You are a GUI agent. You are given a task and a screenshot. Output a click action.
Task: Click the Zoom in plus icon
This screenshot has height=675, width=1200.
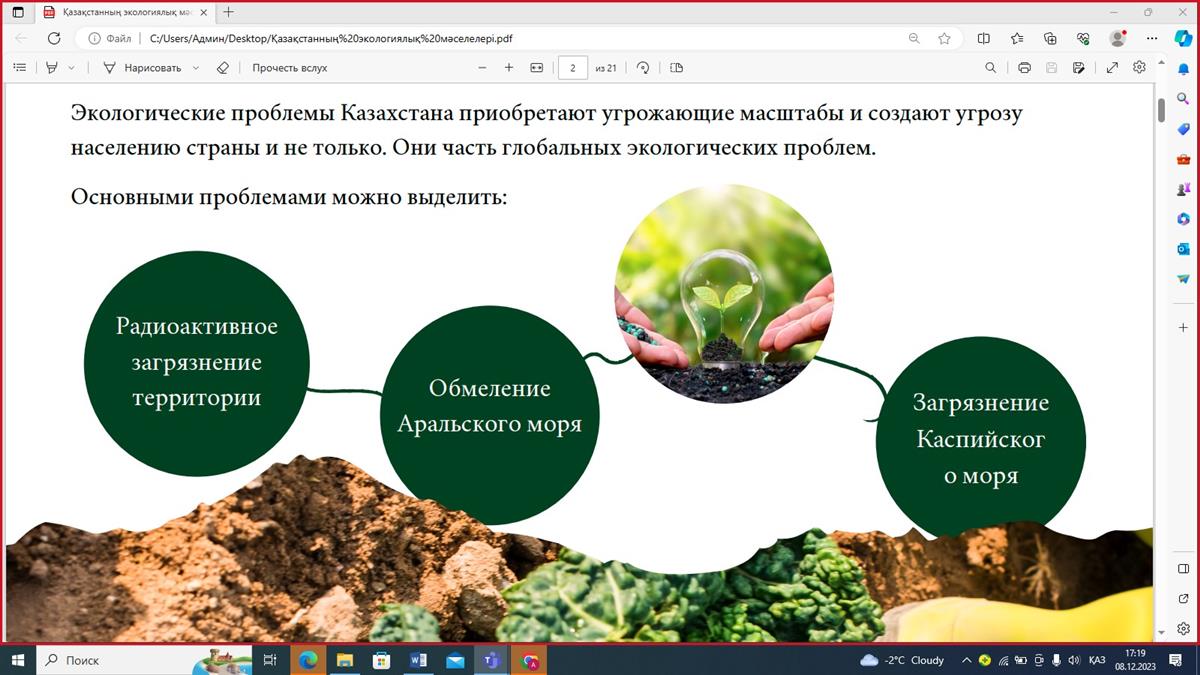[x=509, y=68]
